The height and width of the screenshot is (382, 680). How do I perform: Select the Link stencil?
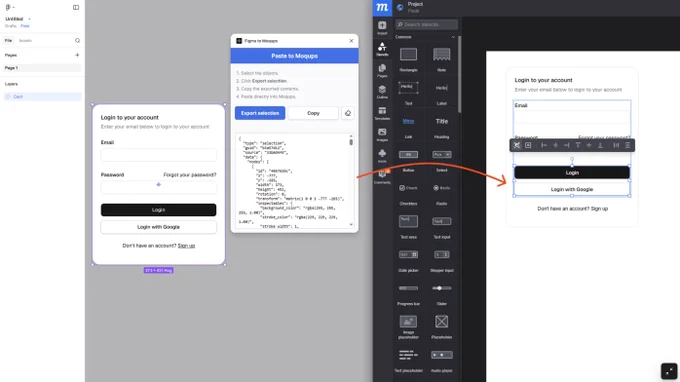tap(409, 121)
